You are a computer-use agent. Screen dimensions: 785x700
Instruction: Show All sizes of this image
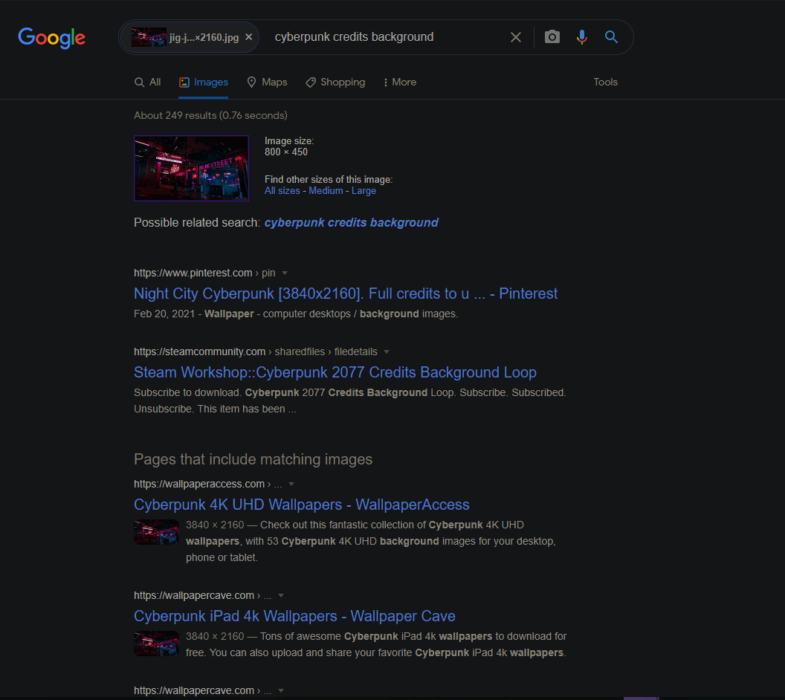point(282,191)
